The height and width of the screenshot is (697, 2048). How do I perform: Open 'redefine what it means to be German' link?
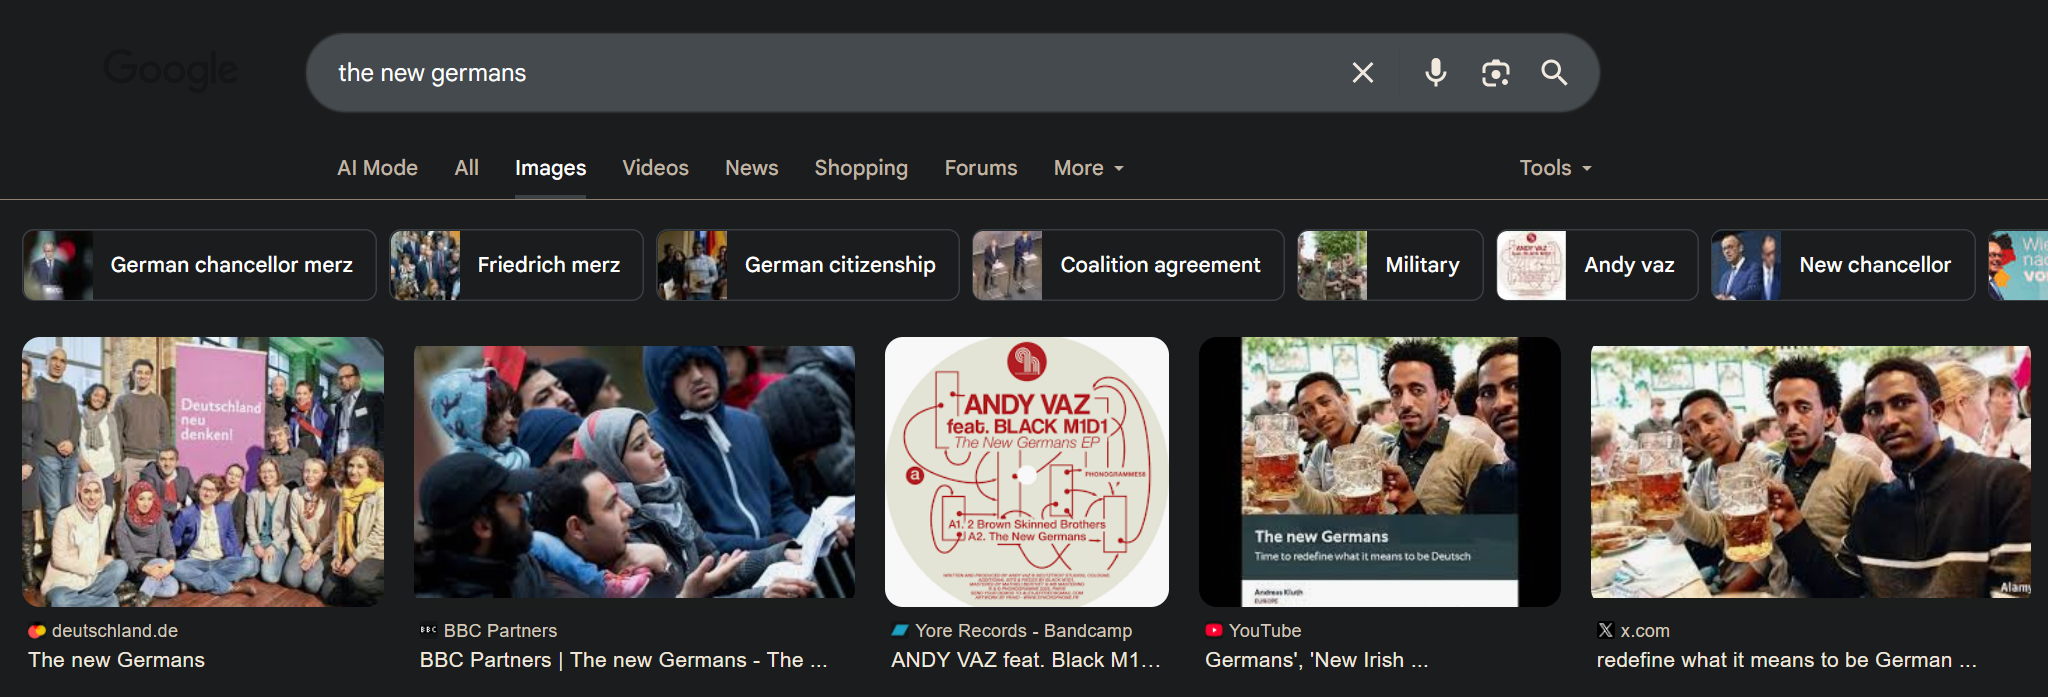1786,660
